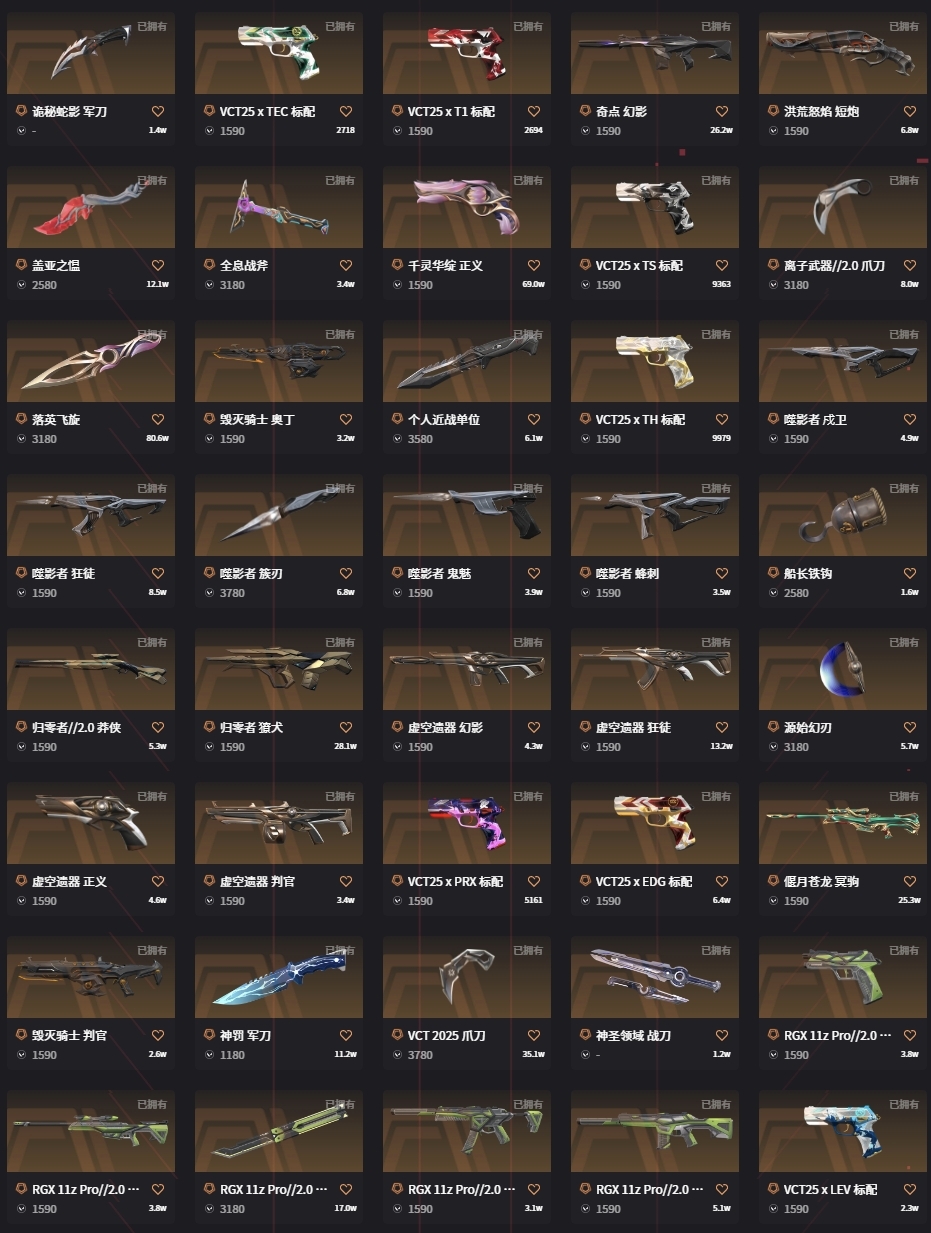Click tier badge icon before VCT 2025 爪刀
The width and height of the screenshot is (931, 1233).
click(x=397, y=1036)
